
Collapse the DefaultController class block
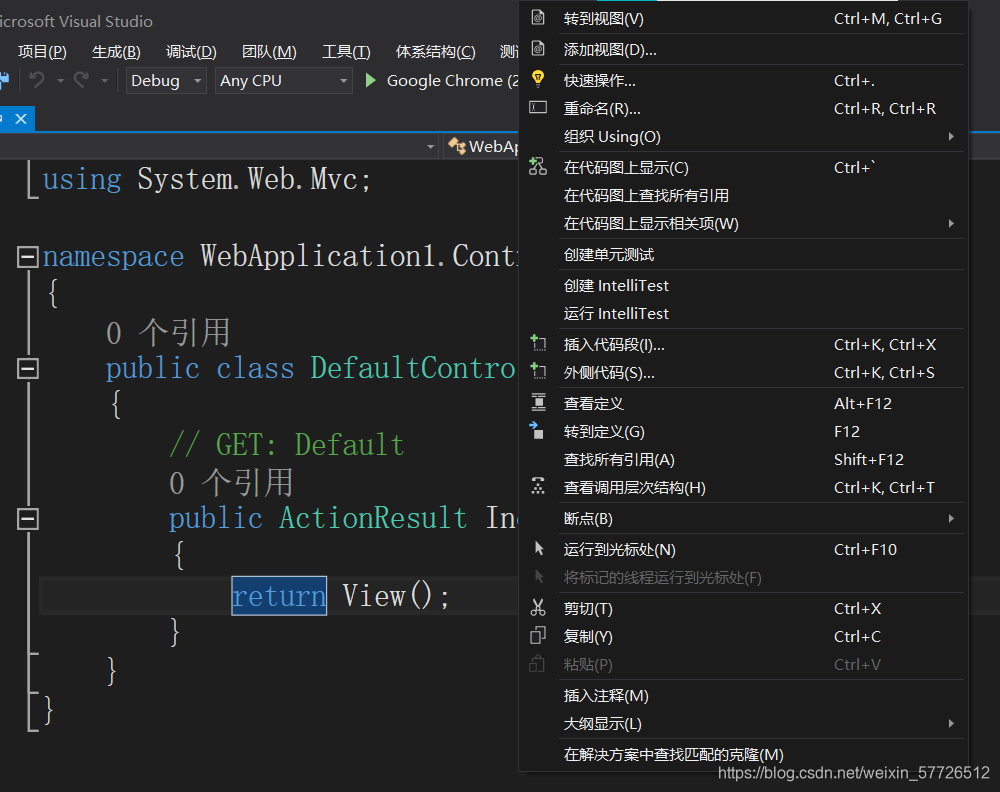tap(27, 369)
